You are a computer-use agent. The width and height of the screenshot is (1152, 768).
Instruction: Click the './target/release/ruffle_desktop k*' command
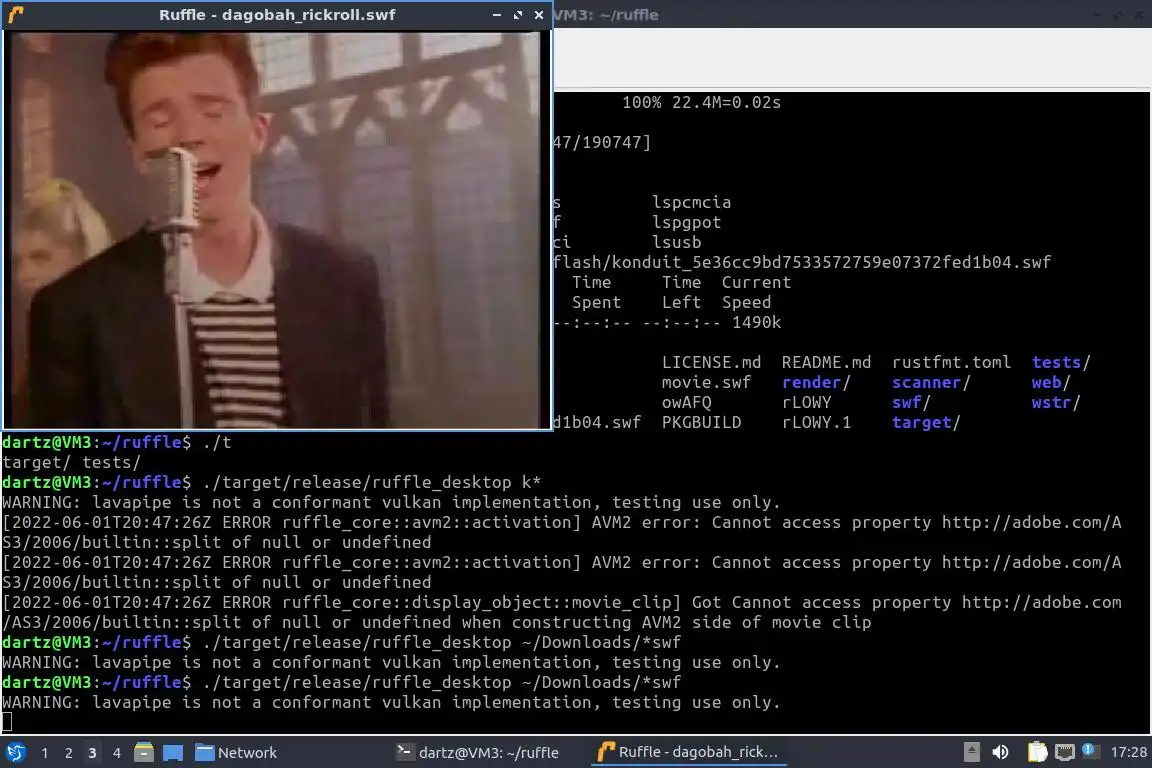point(372,482)
